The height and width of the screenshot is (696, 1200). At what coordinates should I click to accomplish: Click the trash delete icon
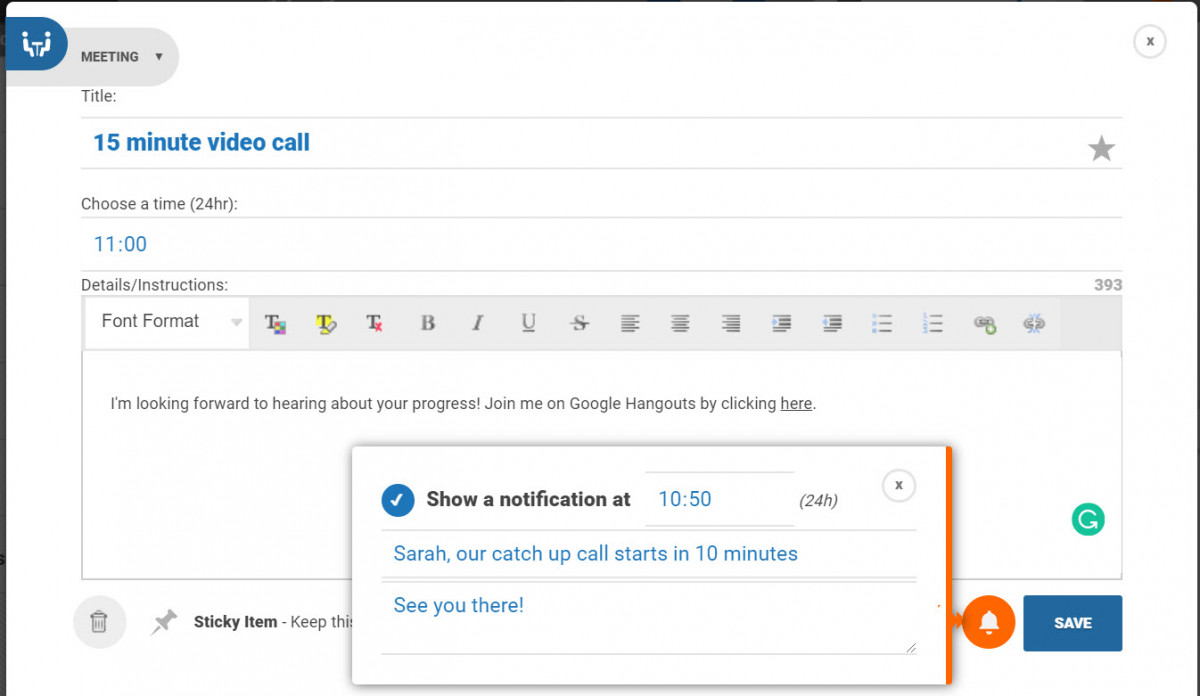[x=99, y=622]
